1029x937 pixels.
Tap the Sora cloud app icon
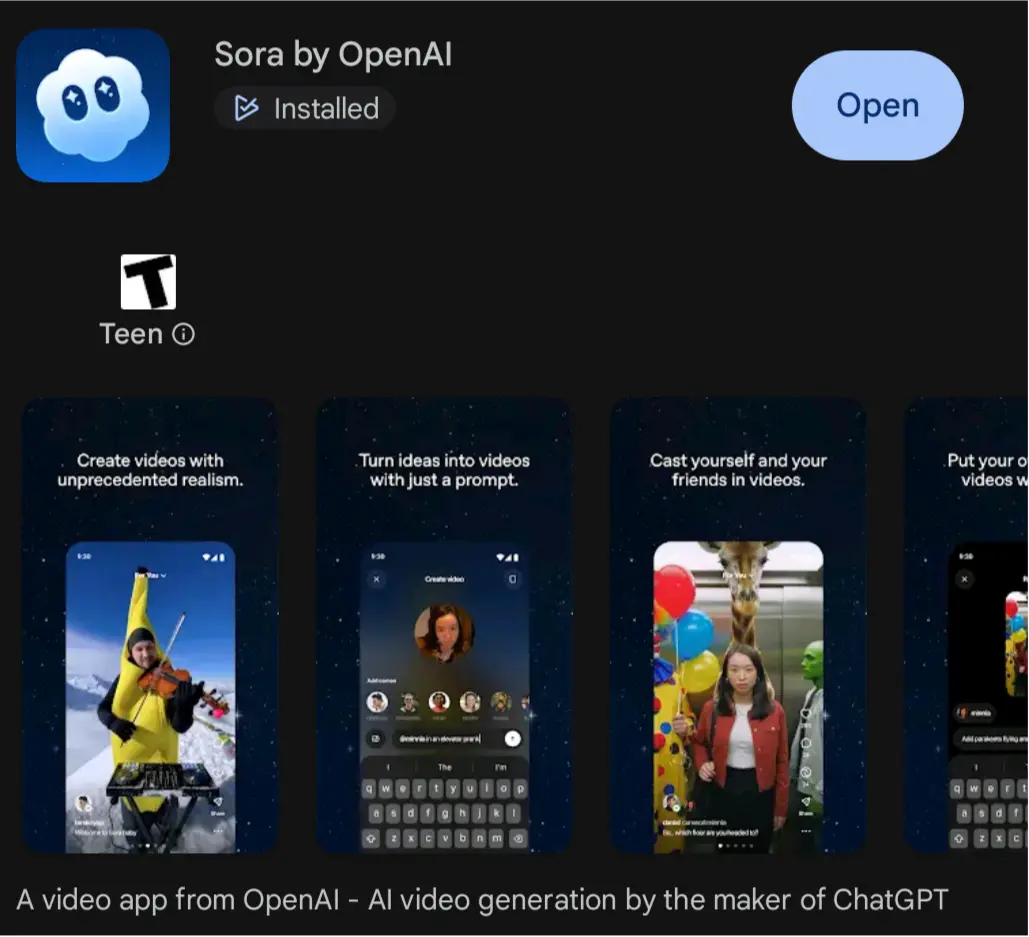[93, 106]
